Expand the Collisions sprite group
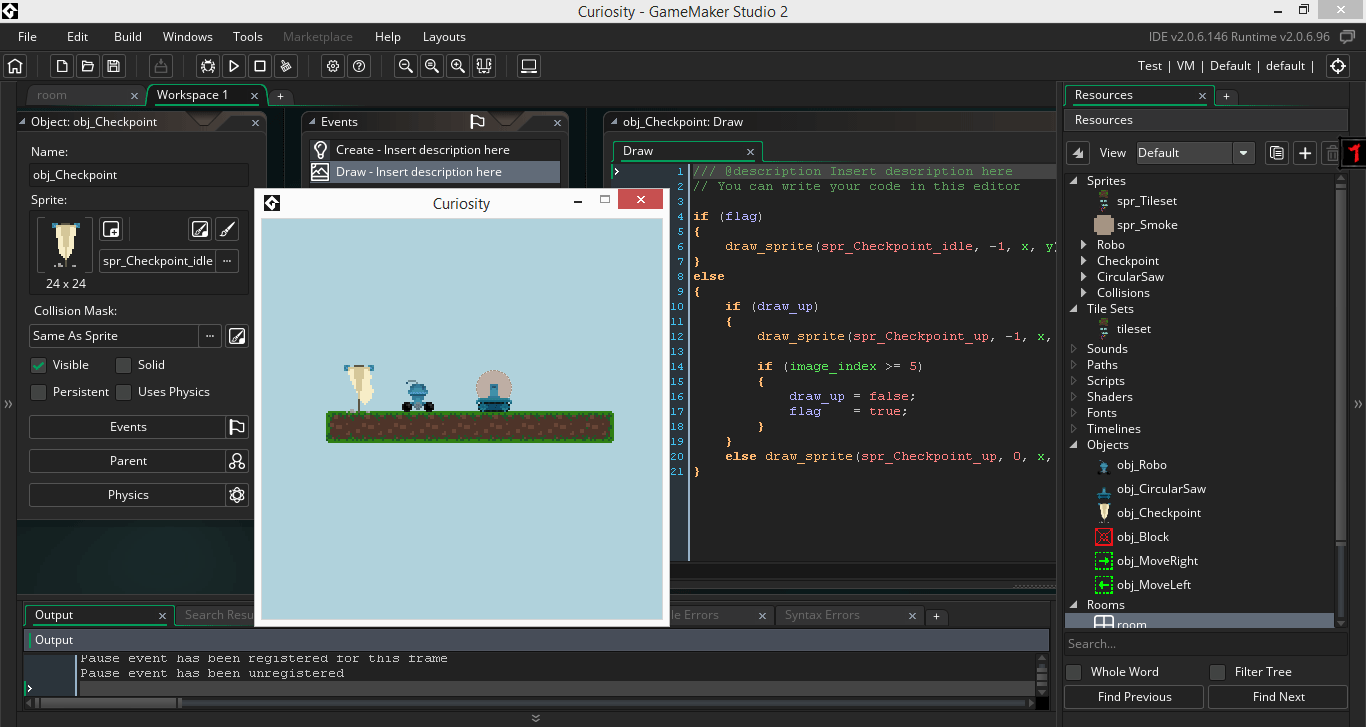The image size is (1366, 727). pyautogui.click(x=1085, y=293)
